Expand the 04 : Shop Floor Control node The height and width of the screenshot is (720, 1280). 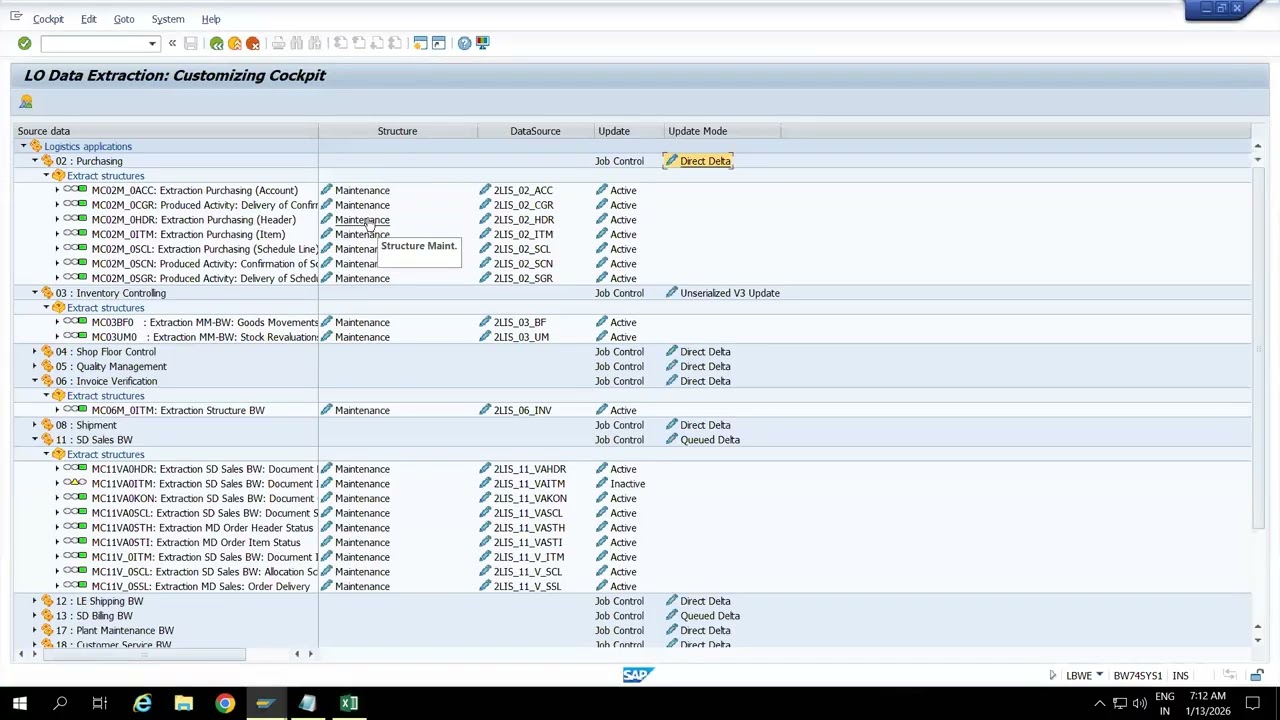pyautogui.click(x=34, y=352)
